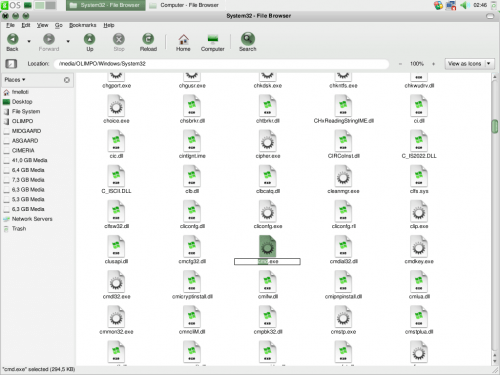Switch to System32 - File Browser taskbar window
This screenshot has height=375, width=500.
coord(105,5)
